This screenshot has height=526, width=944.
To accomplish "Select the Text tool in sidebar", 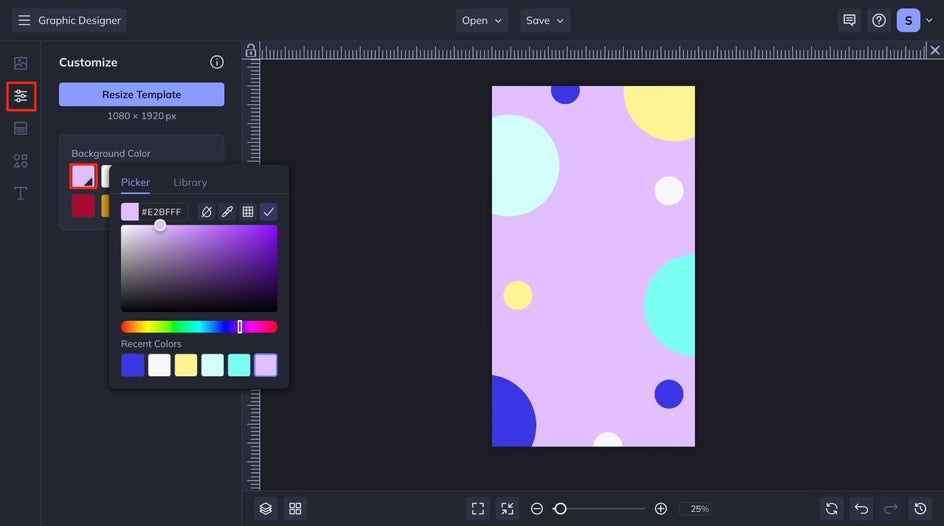I will [20, 193].
